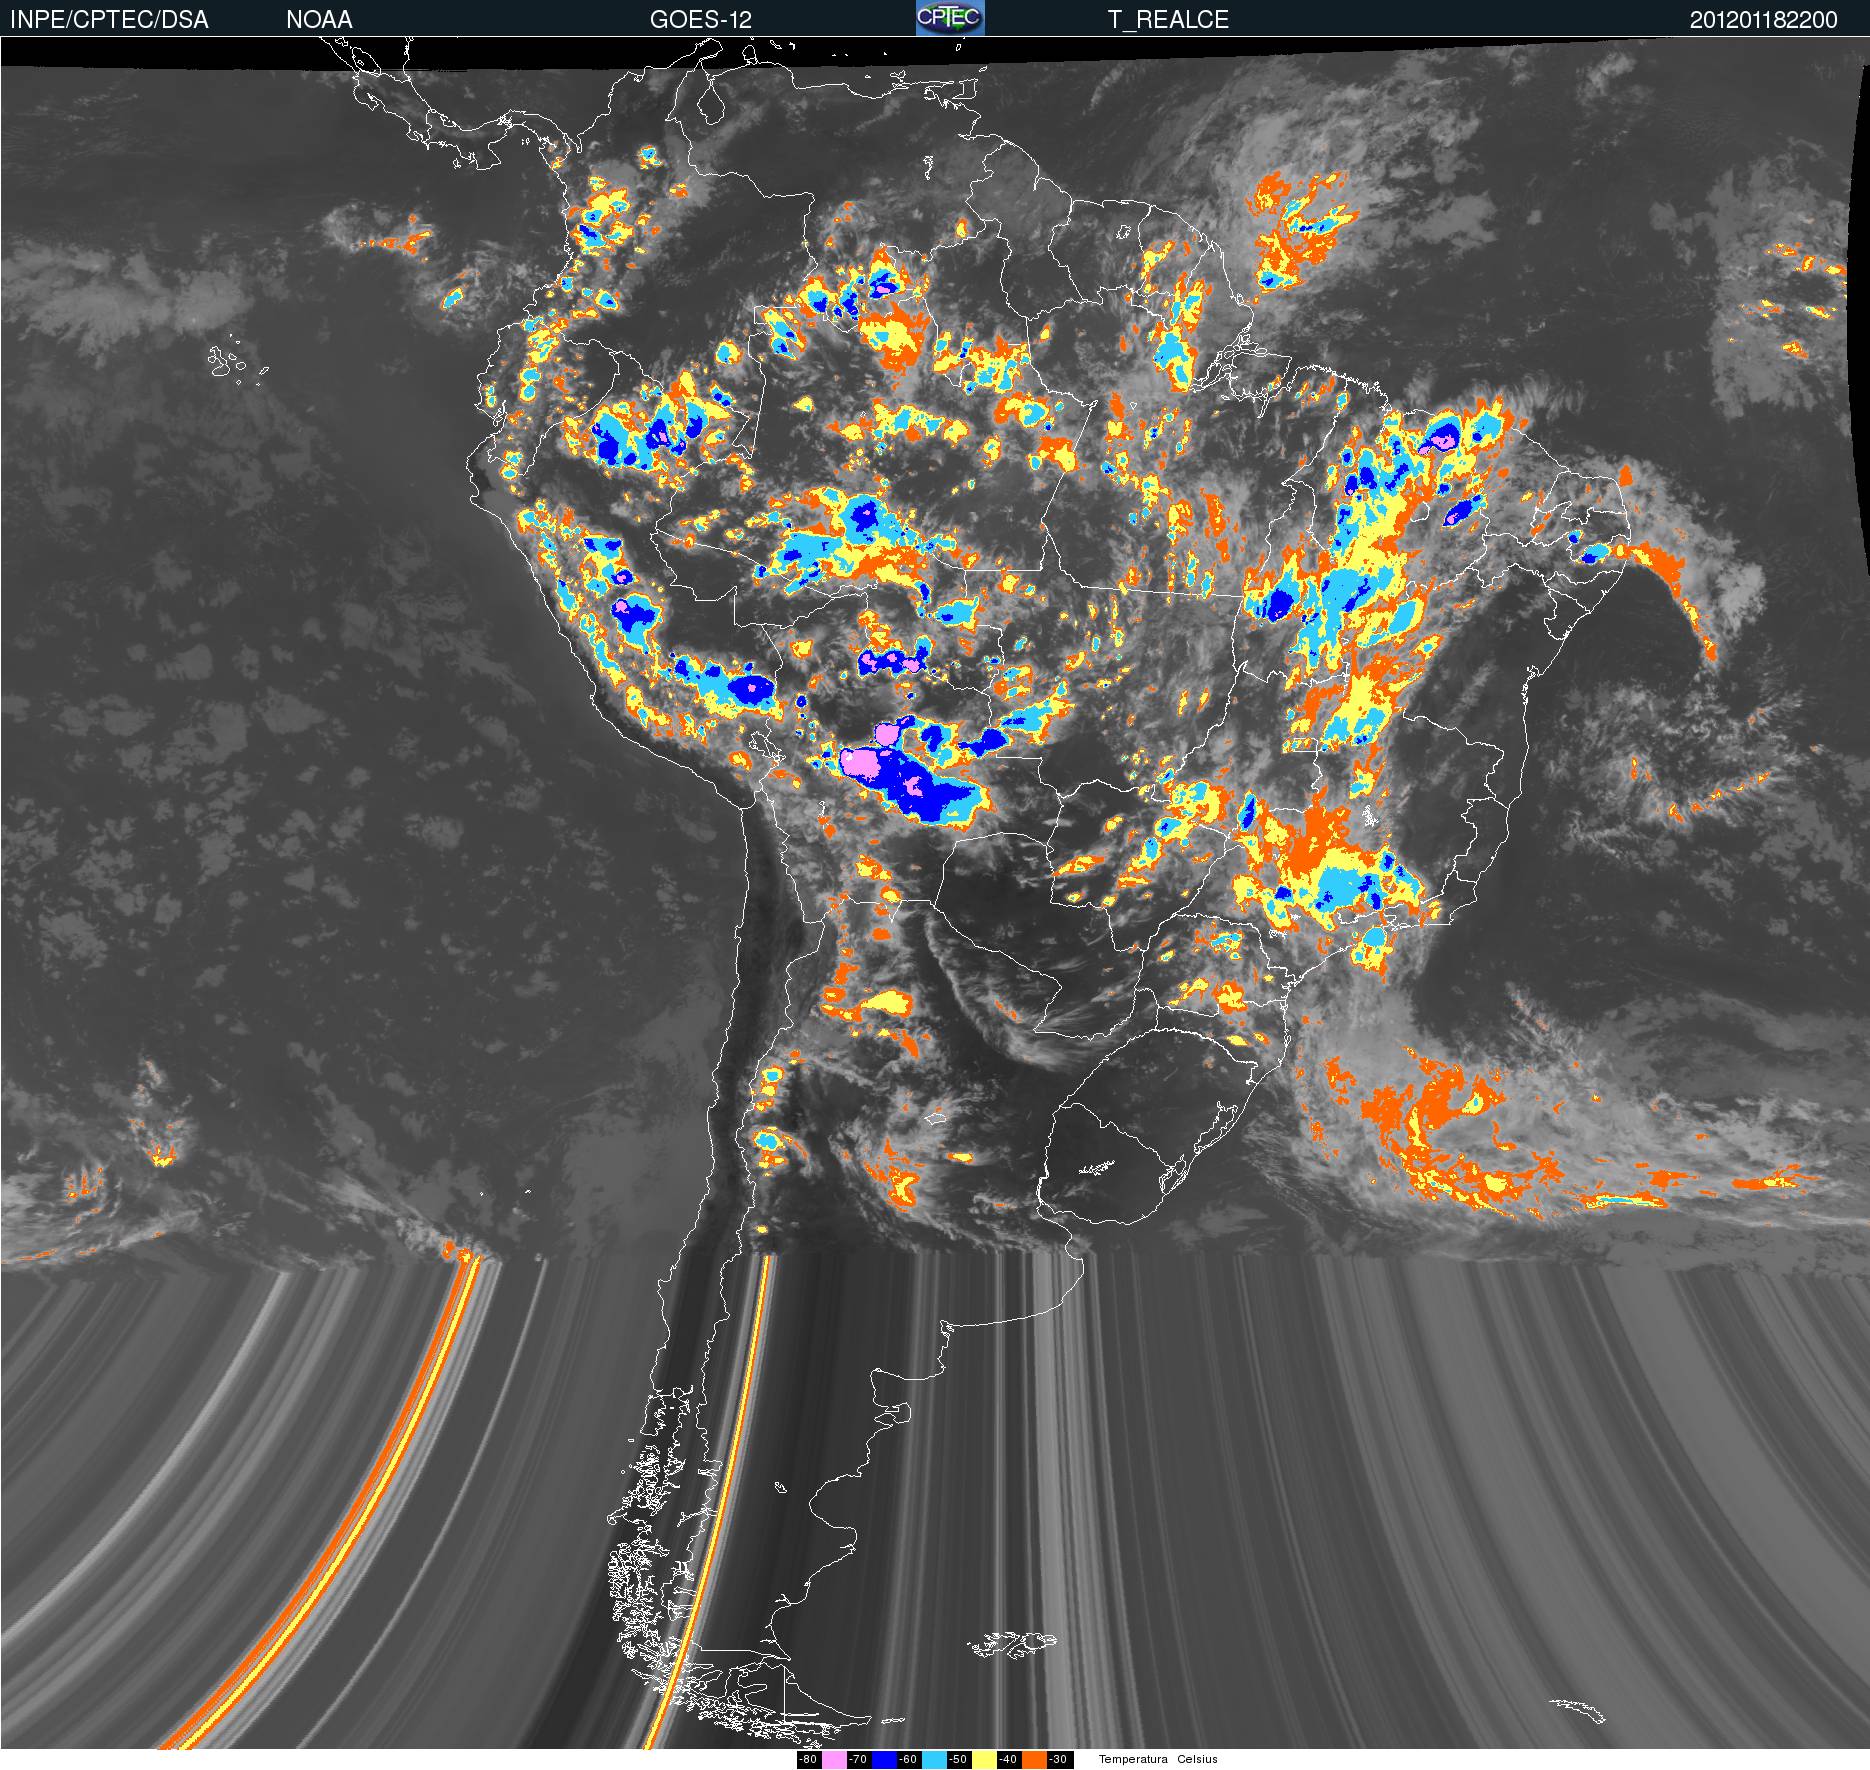This screenshot has height=1770, width=1870.
Task: Select the orange legend color swatch
Action: [1034, 1760]
